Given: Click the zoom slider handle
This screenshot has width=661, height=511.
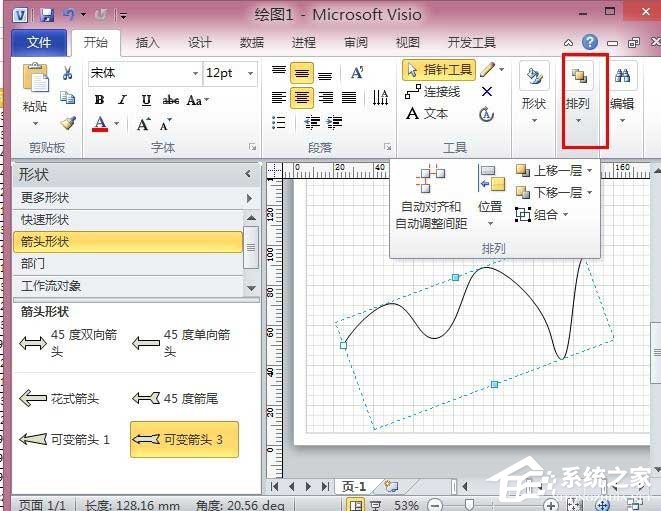Looking at the screenshot, I should (x=469, y=504).
